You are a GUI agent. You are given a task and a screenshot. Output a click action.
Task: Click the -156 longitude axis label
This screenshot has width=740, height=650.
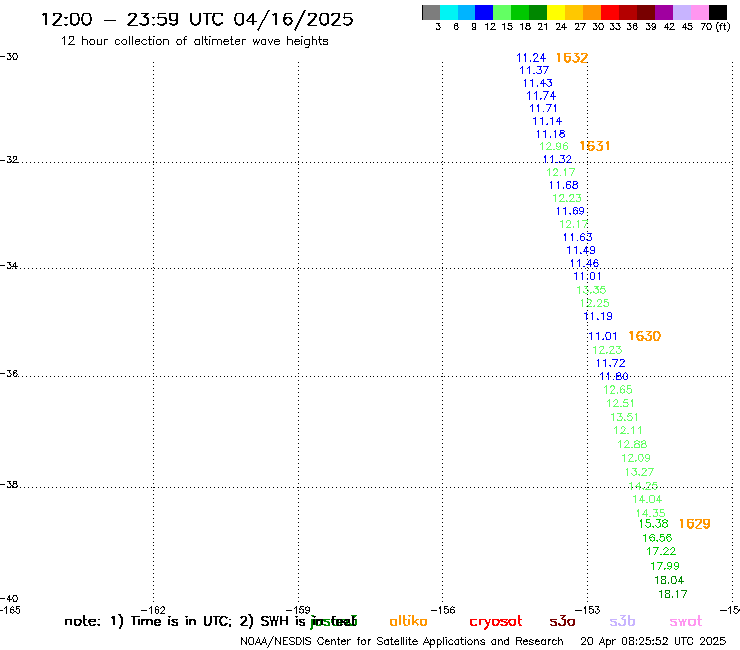tap(443, 611)
